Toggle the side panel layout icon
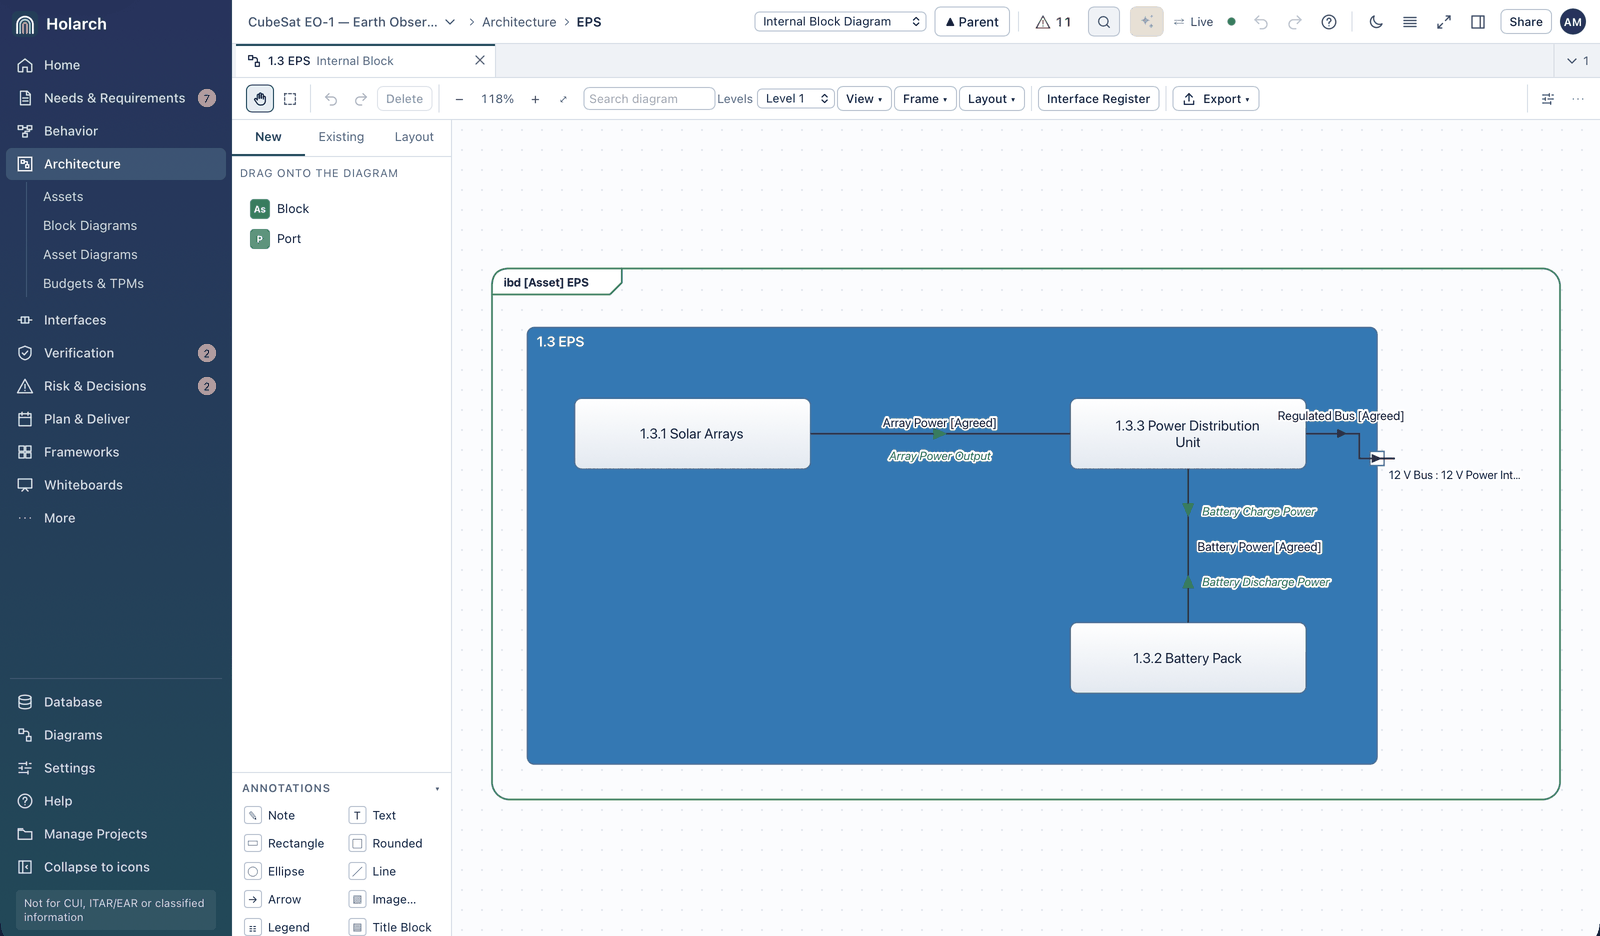Viewport: 1600px width, 936px height. point(1478,22)
